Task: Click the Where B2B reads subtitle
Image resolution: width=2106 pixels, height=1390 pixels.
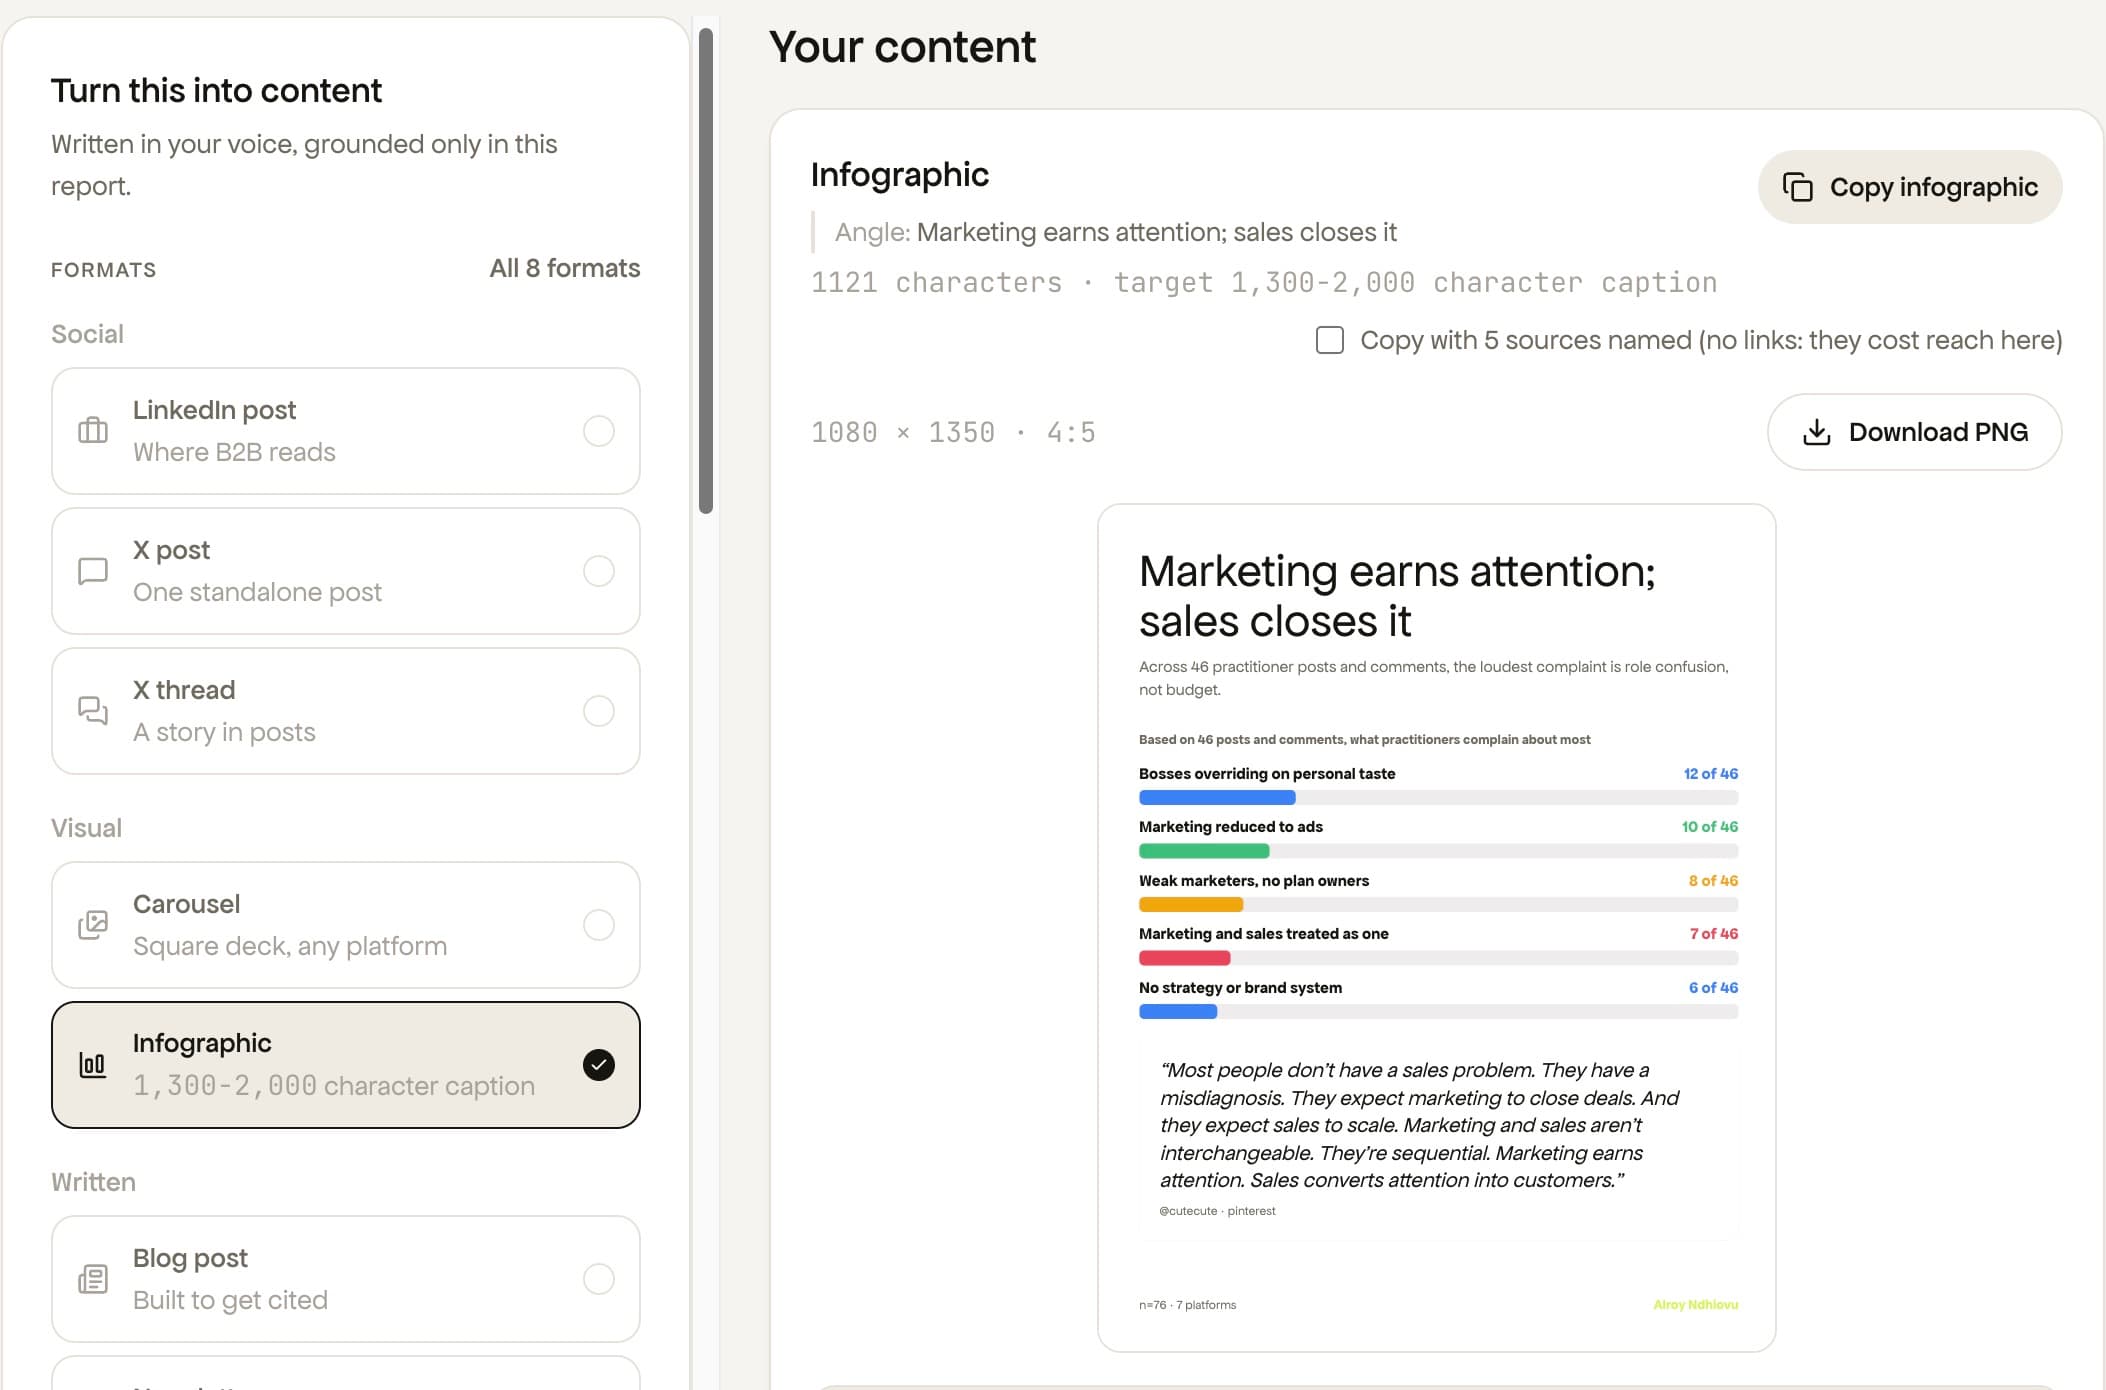Action: (234, 452)
